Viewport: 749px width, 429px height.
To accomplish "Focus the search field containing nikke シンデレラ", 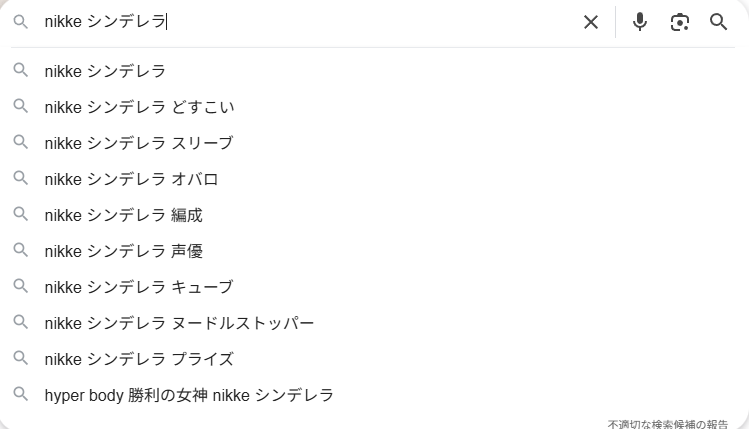I will click(300, 22).
